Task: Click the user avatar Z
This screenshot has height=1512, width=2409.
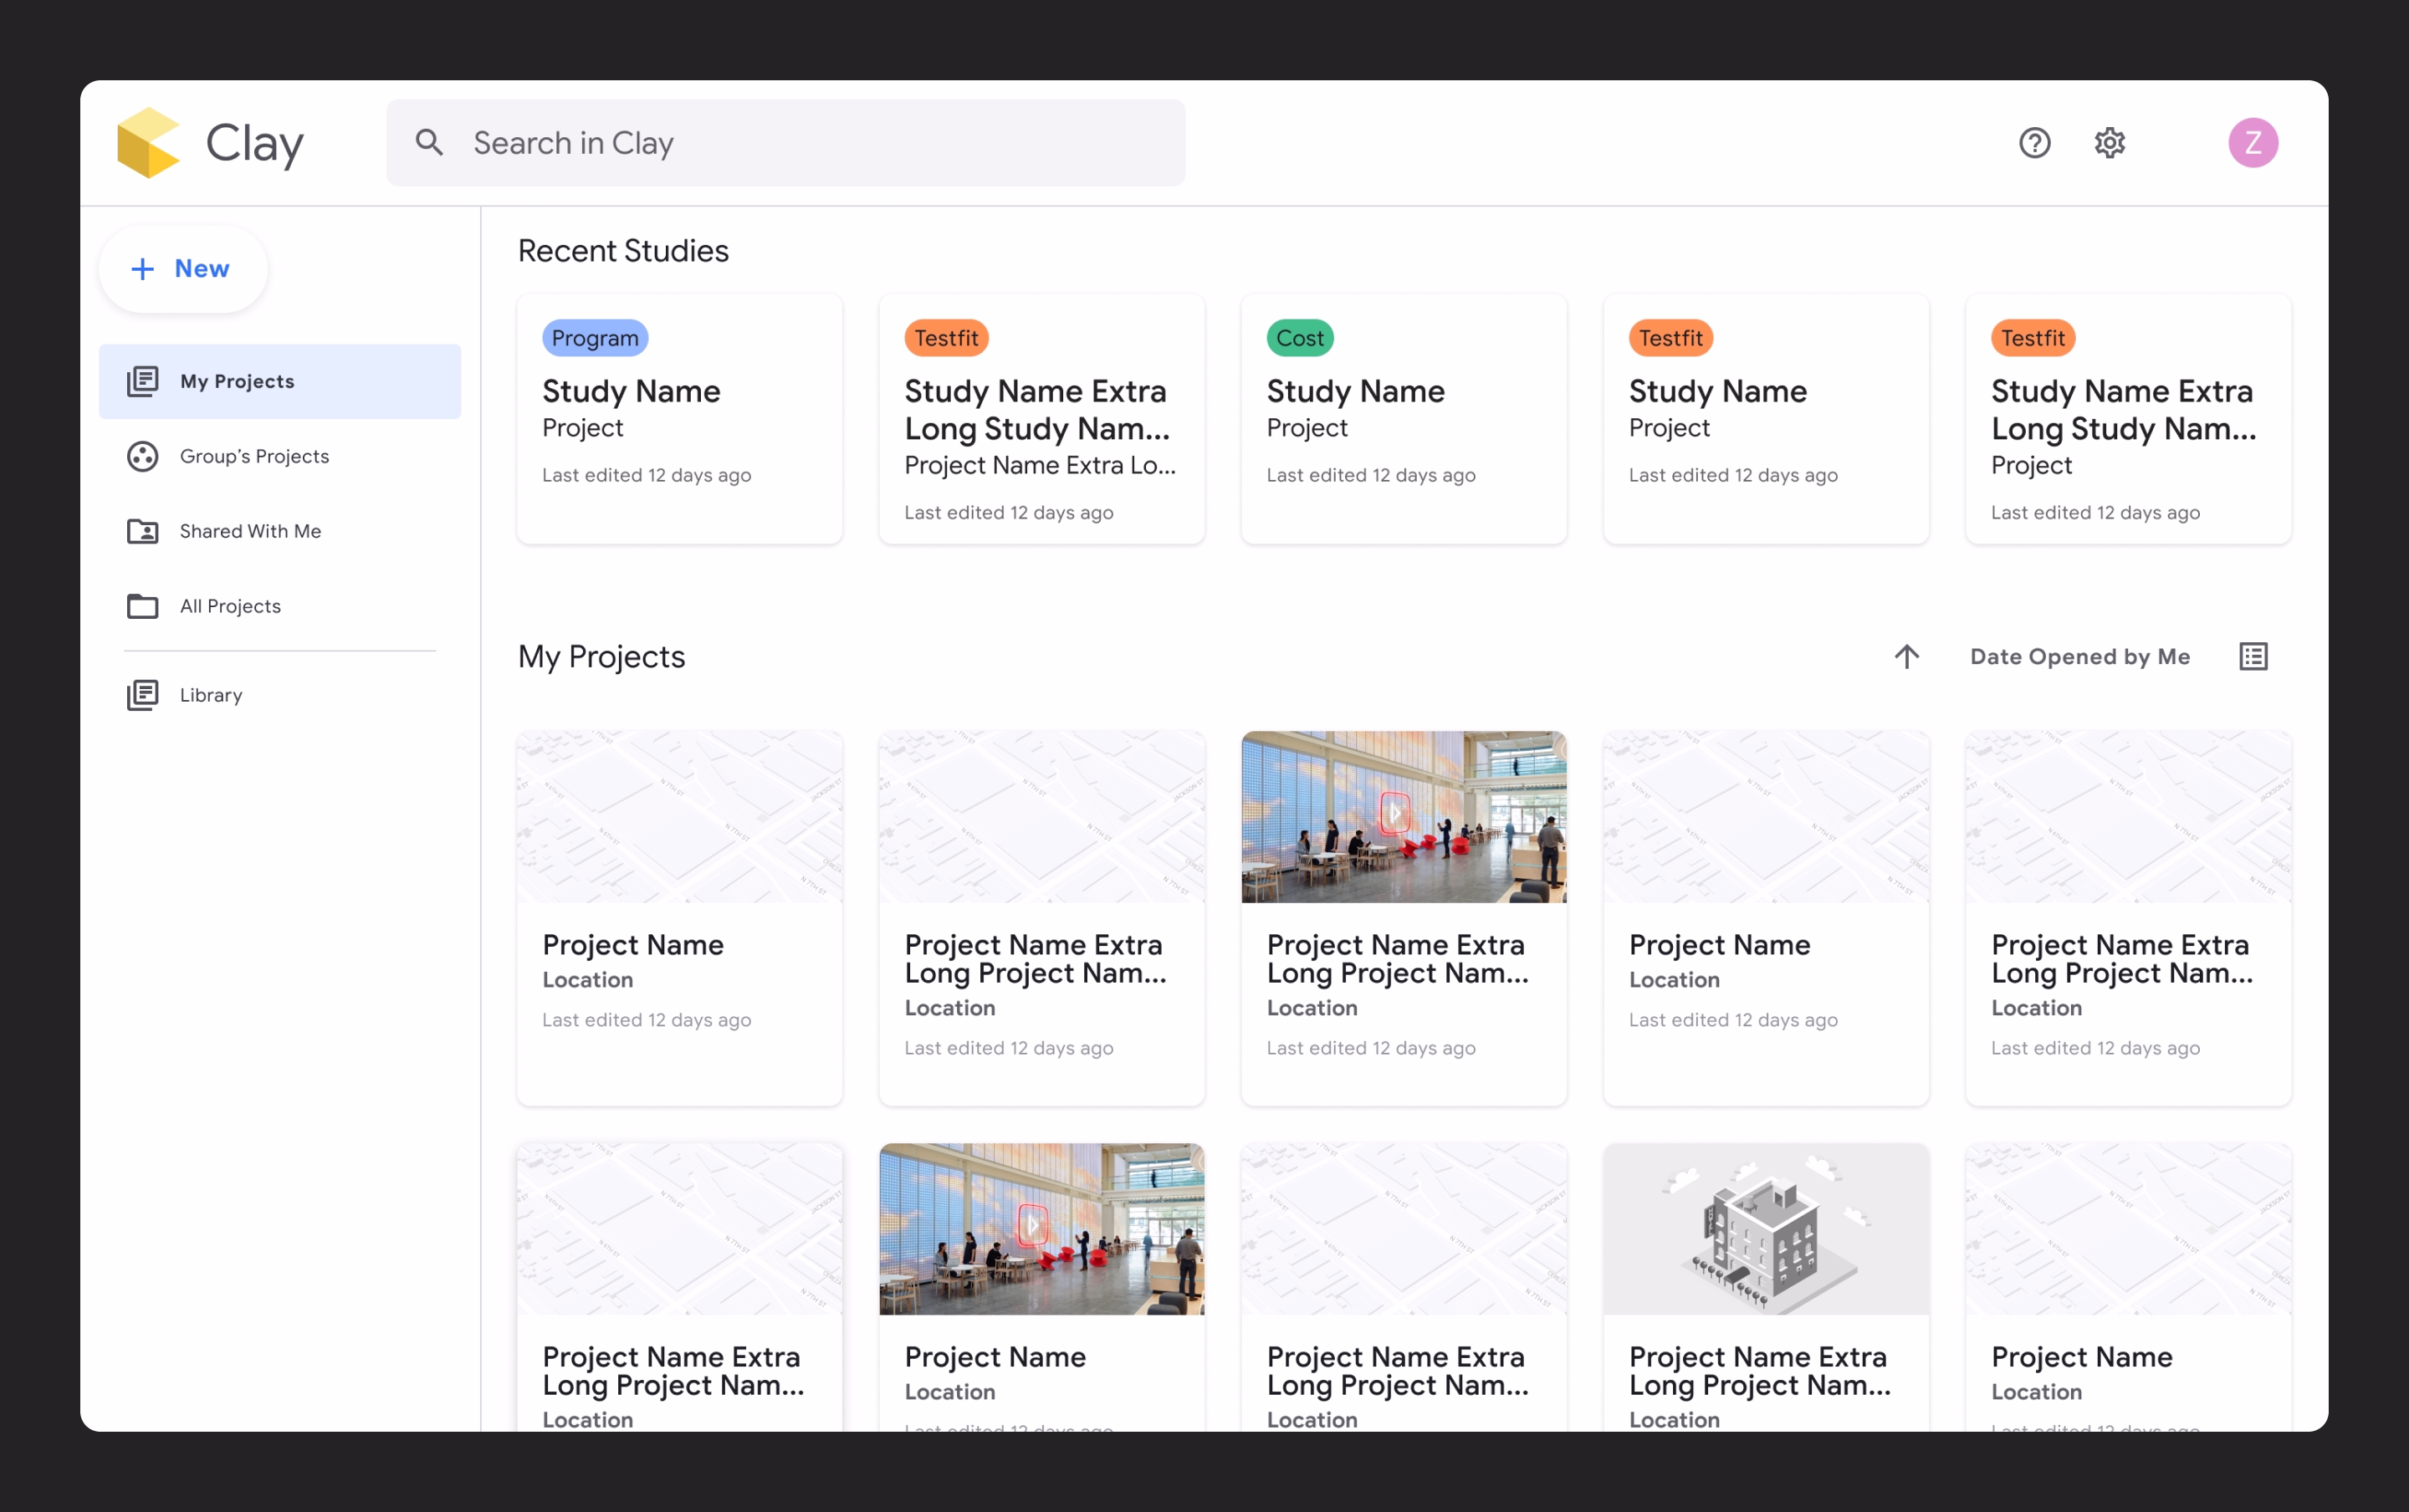Action: [x=2252, y=143]
